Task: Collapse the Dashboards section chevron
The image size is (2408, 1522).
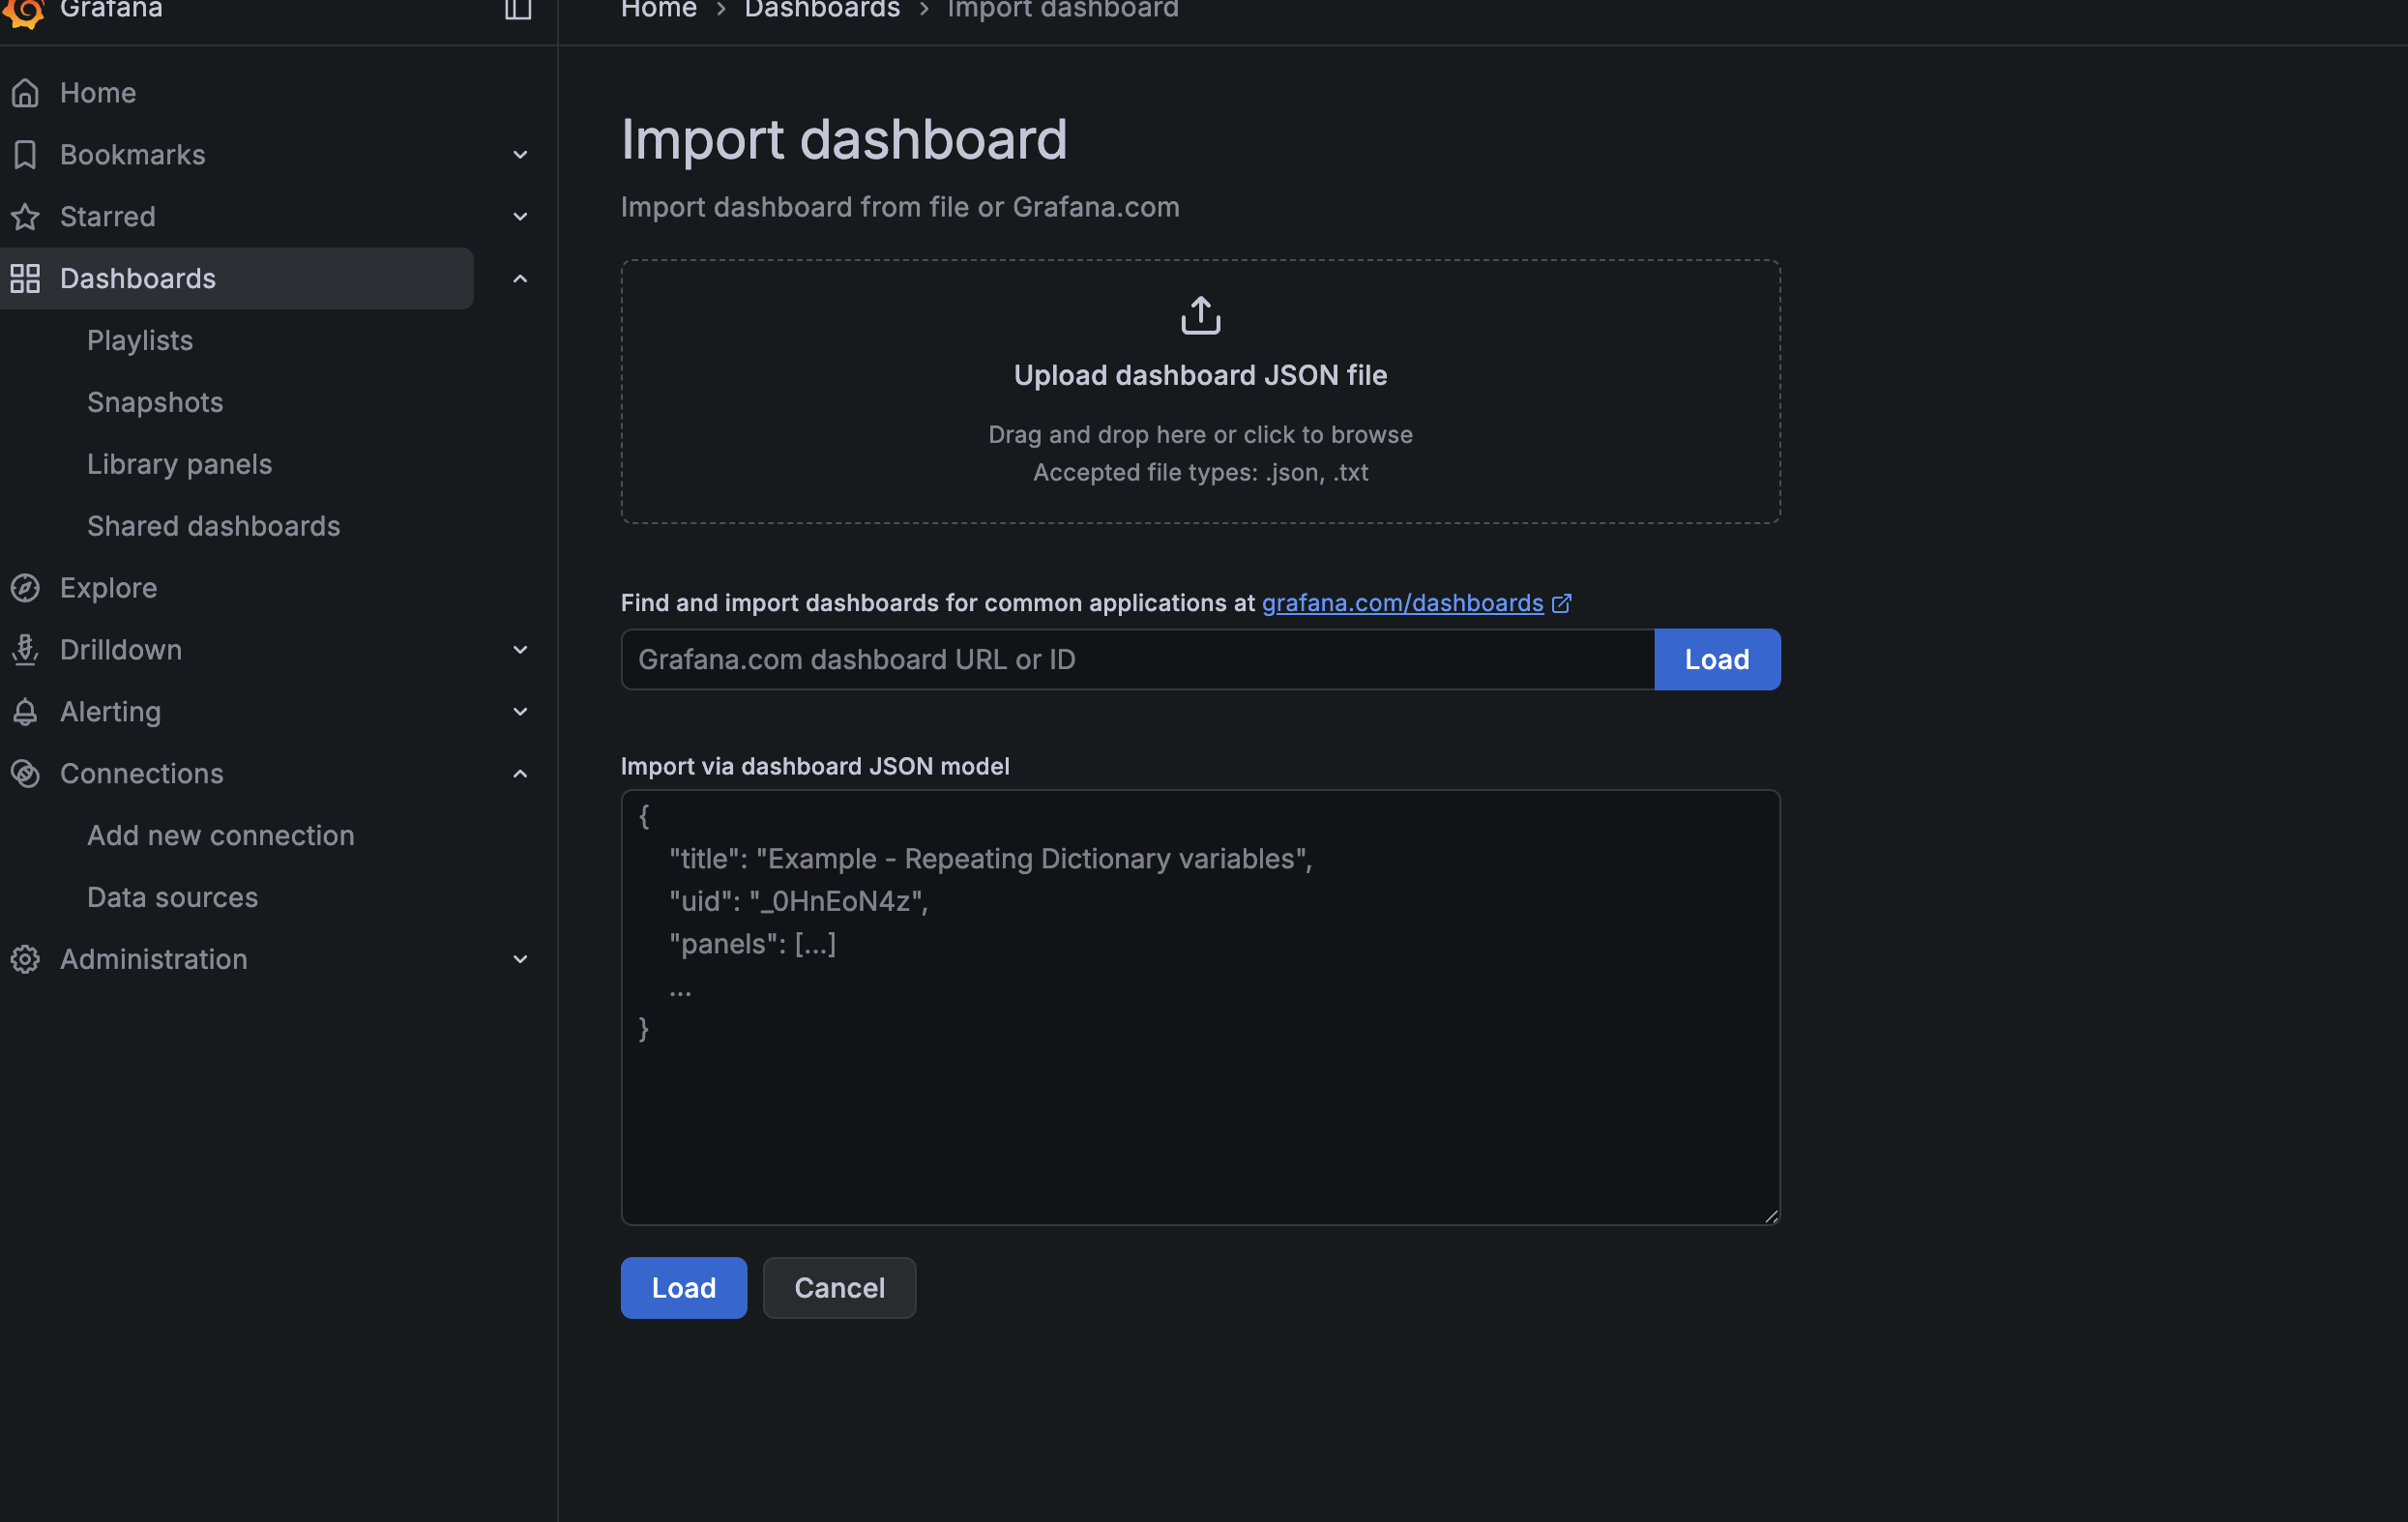Action: (x=520, y=279)
